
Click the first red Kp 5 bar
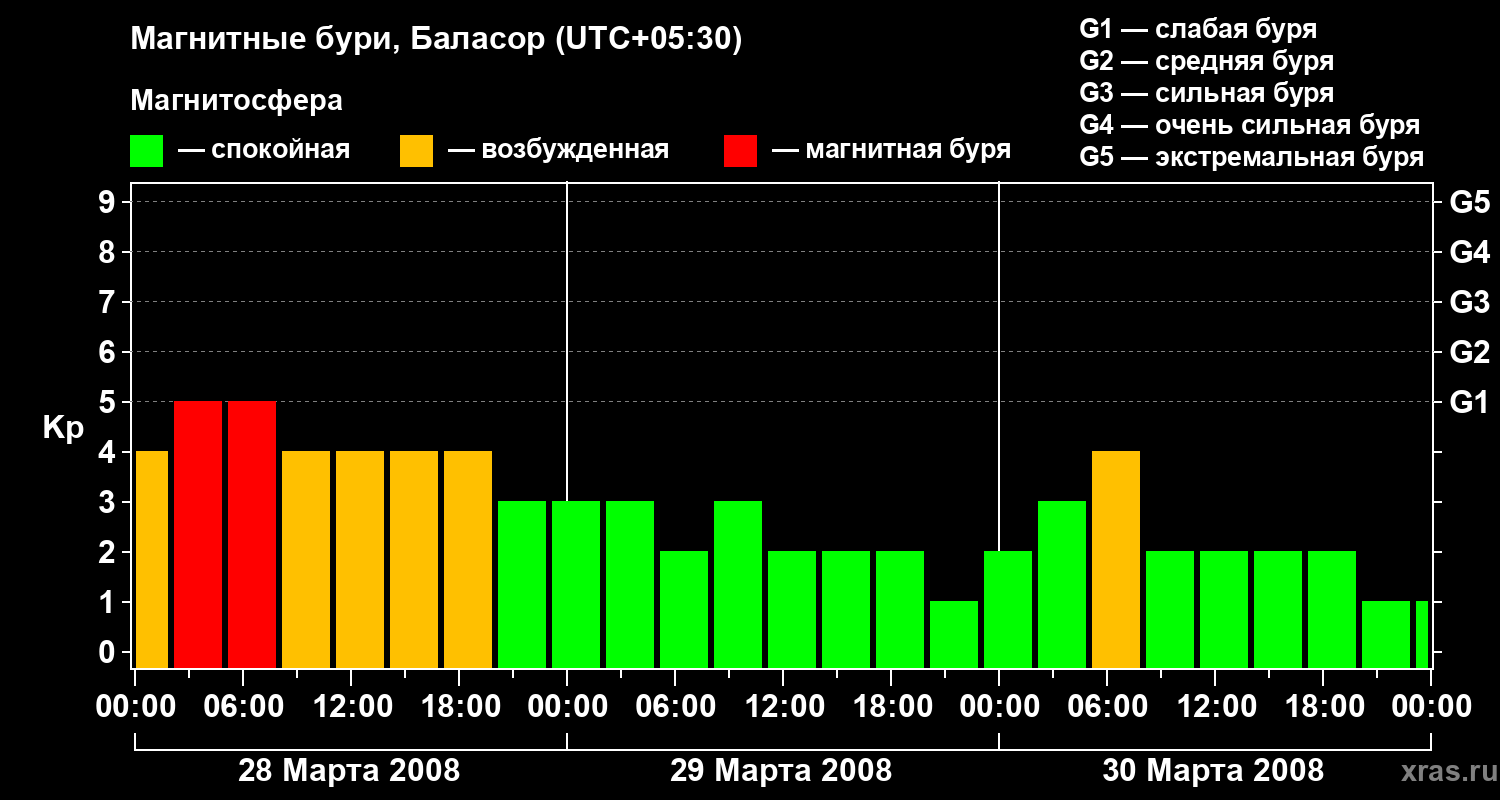pyautogui.click(x=198, y=534)
